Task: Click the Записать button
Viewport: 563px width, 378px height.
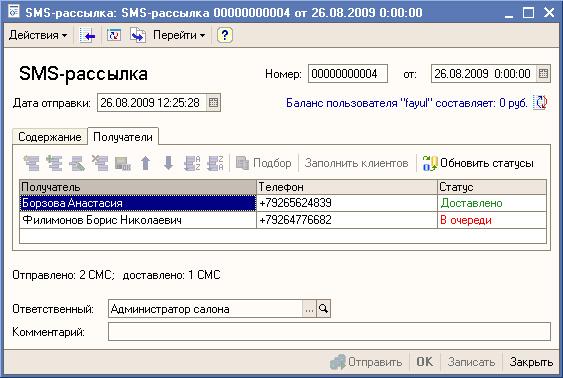Action: tap(471, 362)
